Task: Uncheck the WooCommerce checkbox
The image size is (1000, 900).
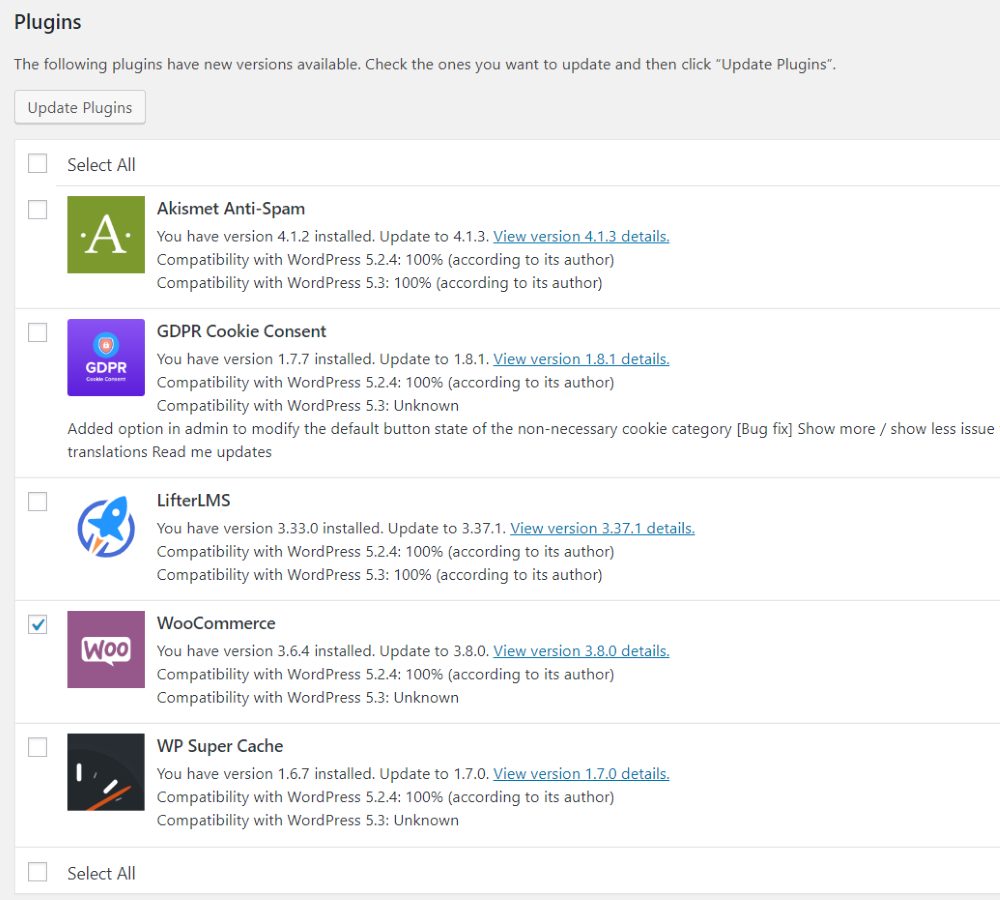Action: click(38, 624)
